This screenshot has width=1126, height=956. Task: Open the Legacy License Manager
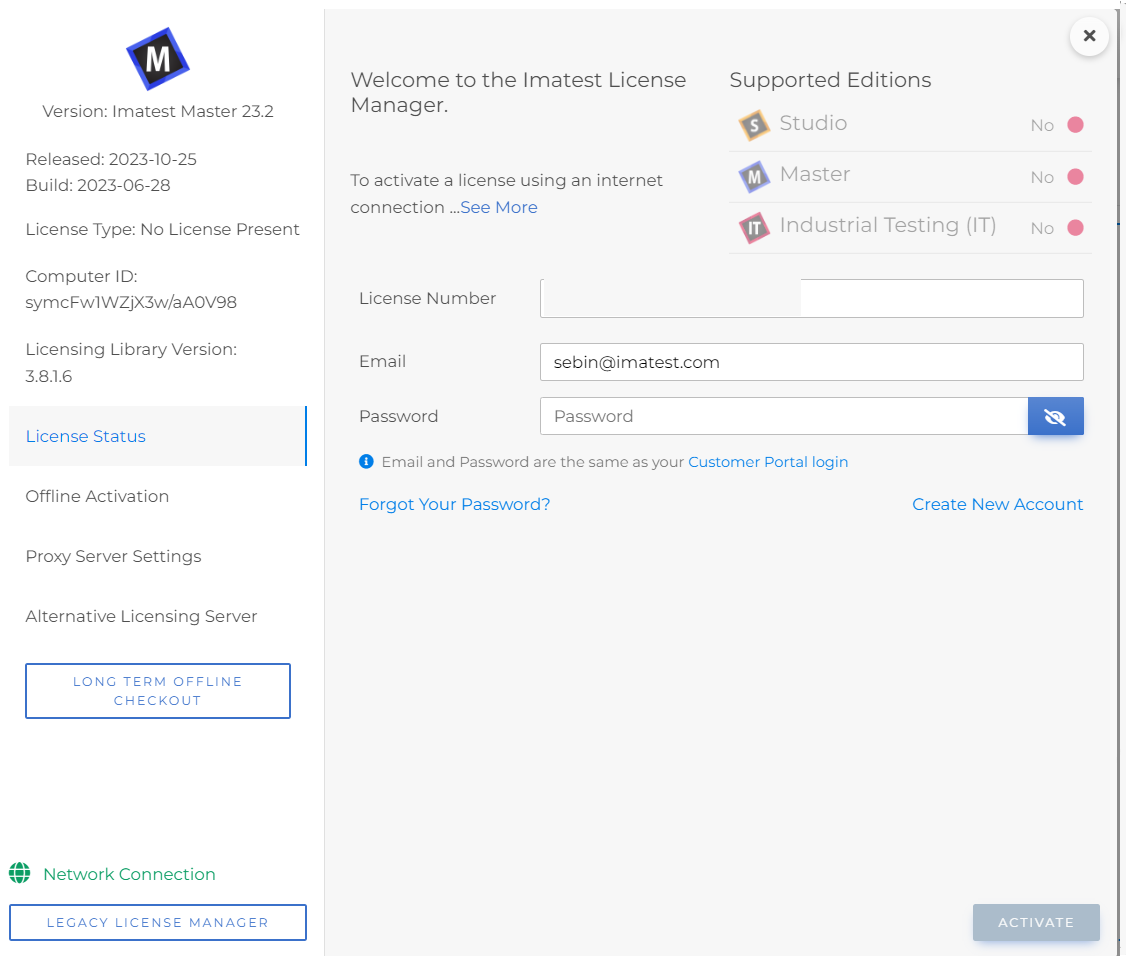coord(158,922)
